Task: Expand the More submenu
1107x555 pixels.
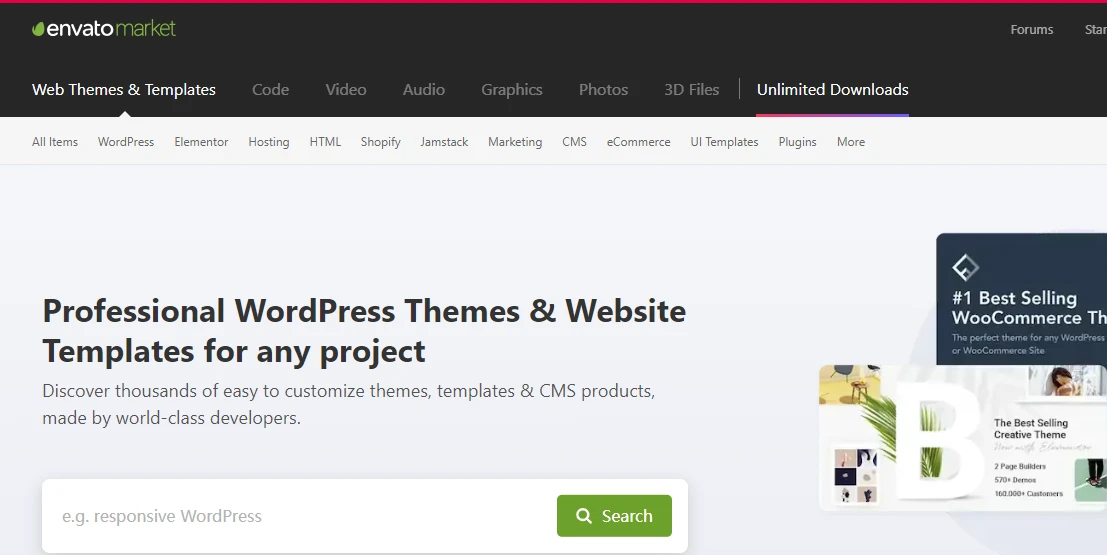Action: click(851, 142)
